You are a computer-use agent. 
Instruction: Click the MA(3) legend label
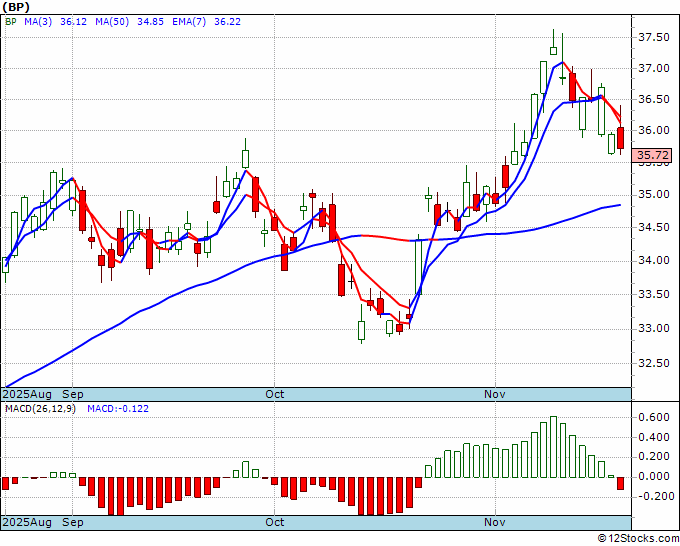coord(38,22)
